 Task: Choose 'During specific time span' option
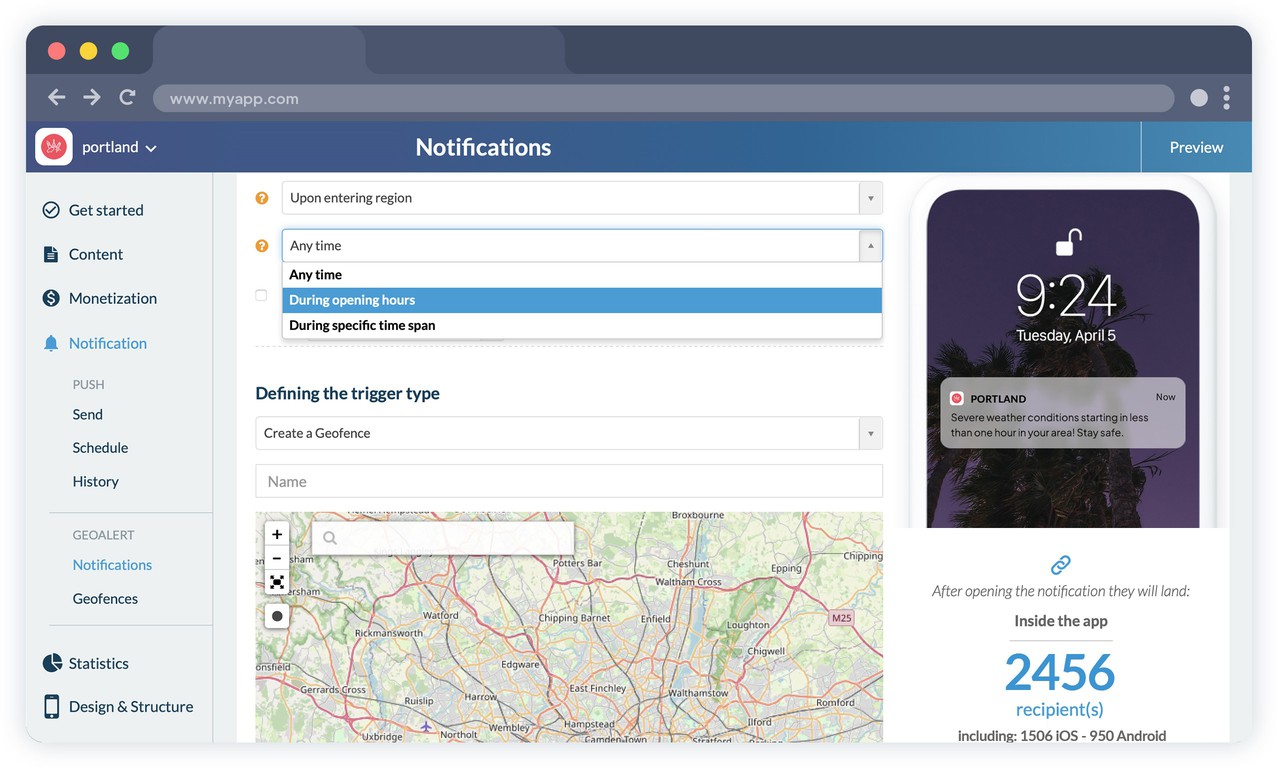pos(582,325)
